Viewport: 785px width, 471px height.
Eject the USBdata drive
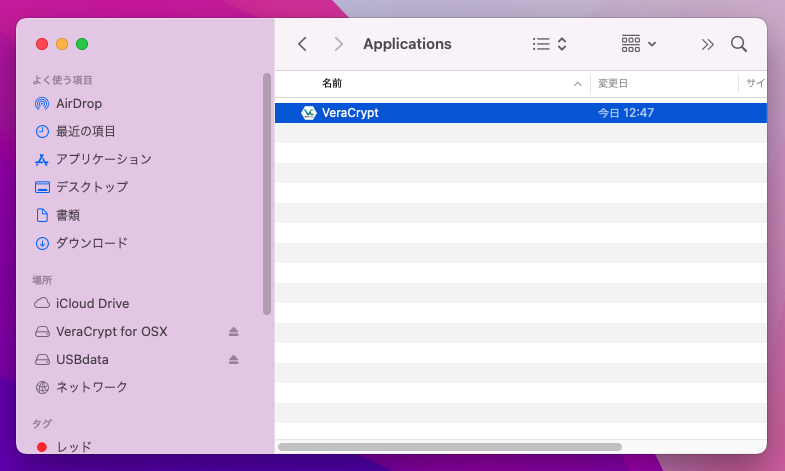233,360
